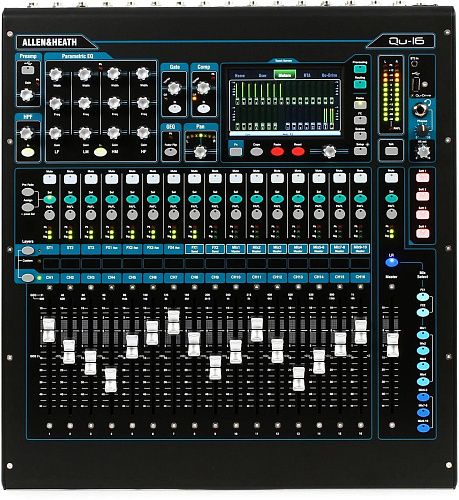
Task: Select FX1 in Mix Select
Action: click(423, 297)
